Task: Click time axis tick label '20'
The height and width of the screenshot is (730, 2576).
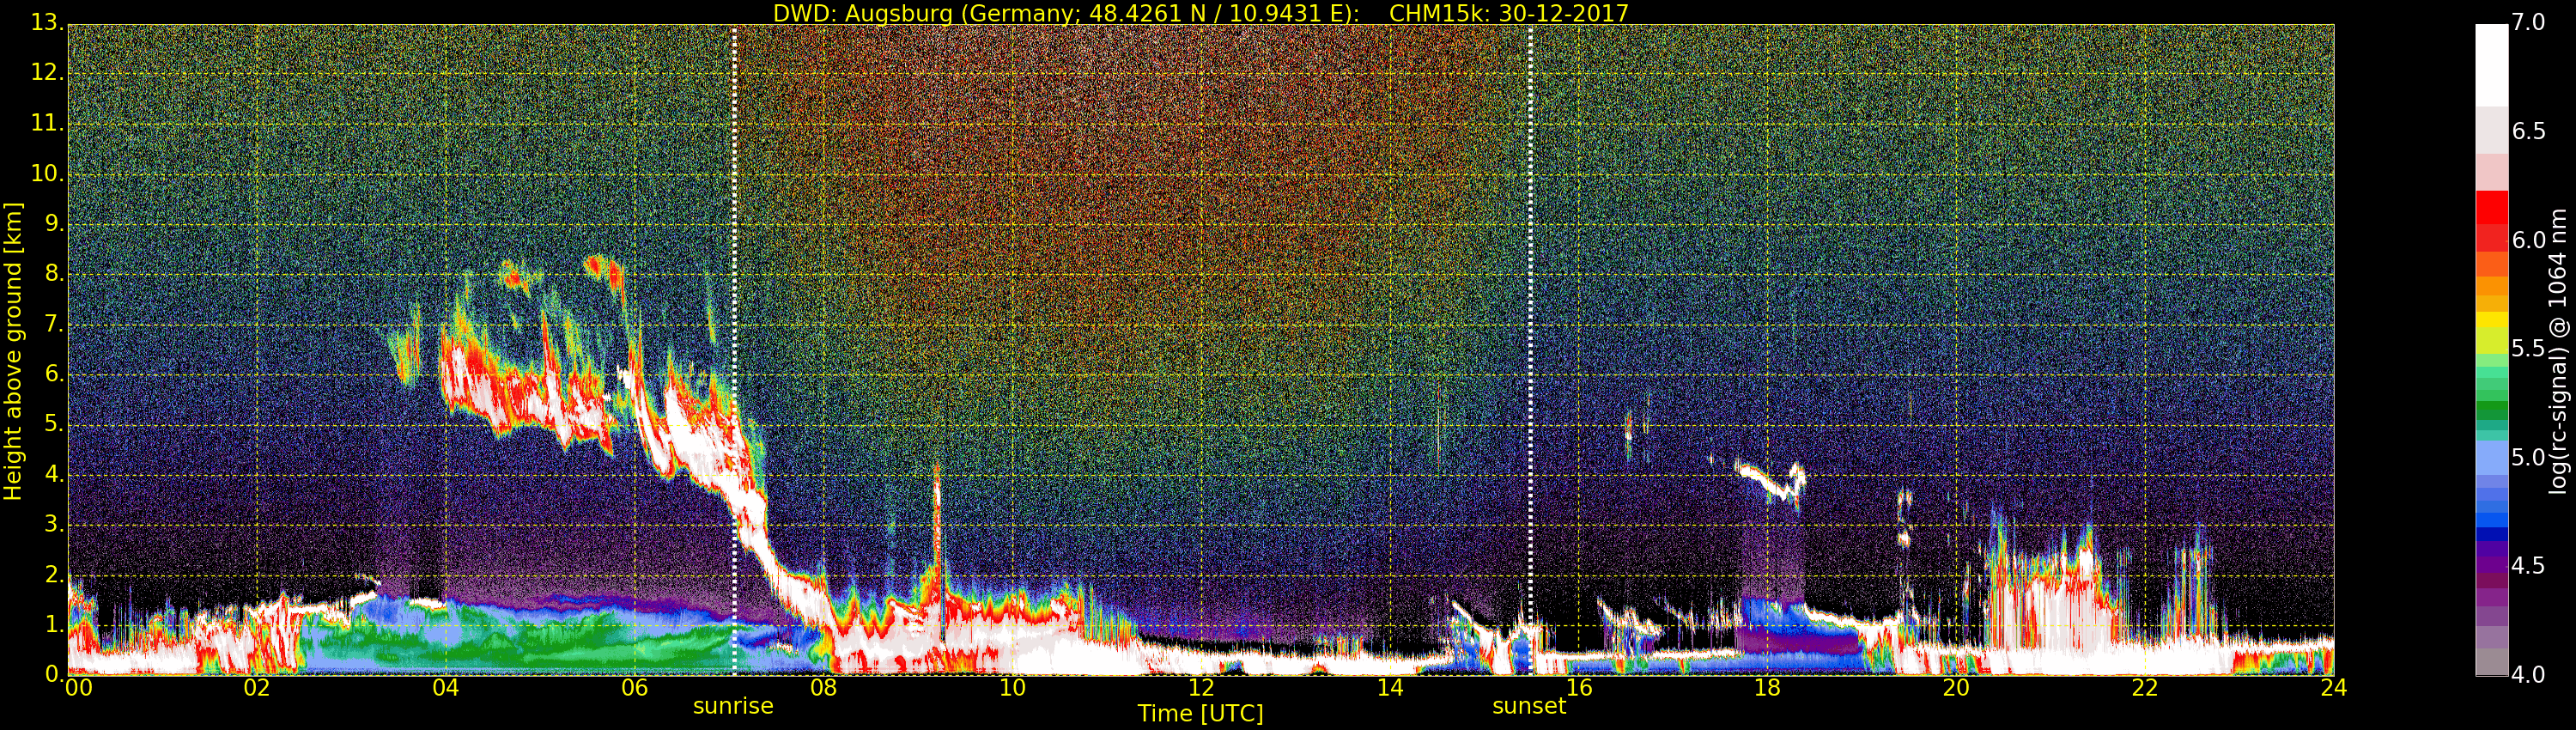Action: coord(1956,688)
